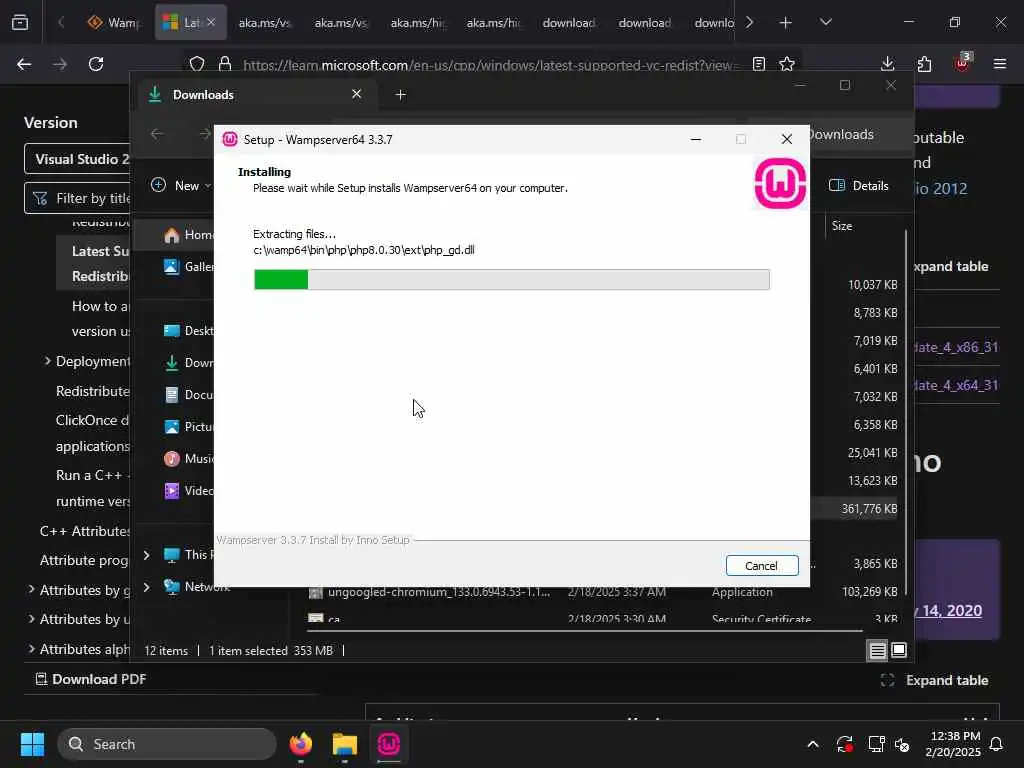Switch Explorer to large thumbnails view
This screenshot has width=1024, height=768.
coord(899,650)
